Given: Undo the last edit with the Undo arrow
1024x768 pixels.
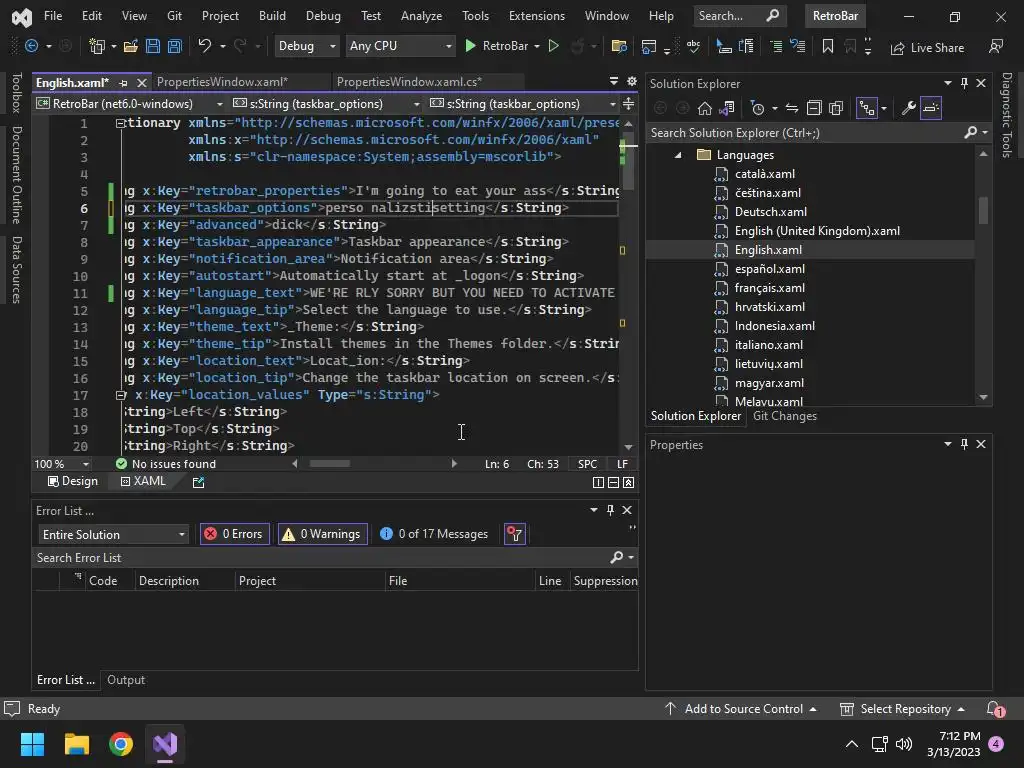Looking at the screenshot, I should click(204, 46).
